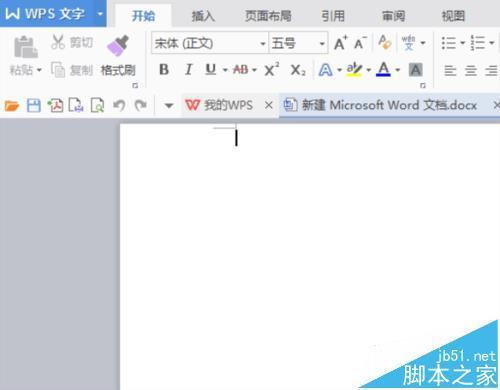This screenshot has height=390, width=500.
Task: Cut the selection with the scissors icon
Action: click(58, 42)
